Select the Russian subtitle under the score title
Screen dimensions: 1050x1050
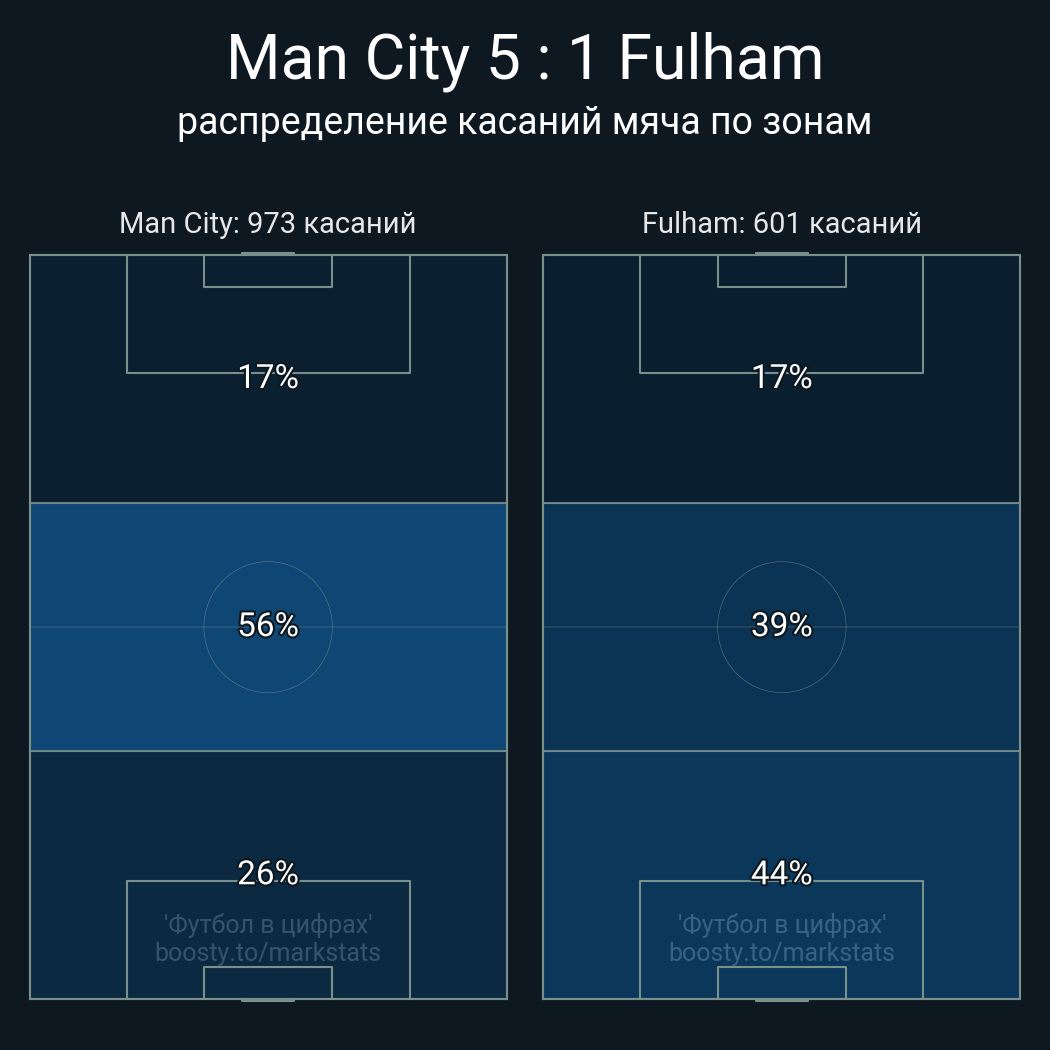(525, 121)
